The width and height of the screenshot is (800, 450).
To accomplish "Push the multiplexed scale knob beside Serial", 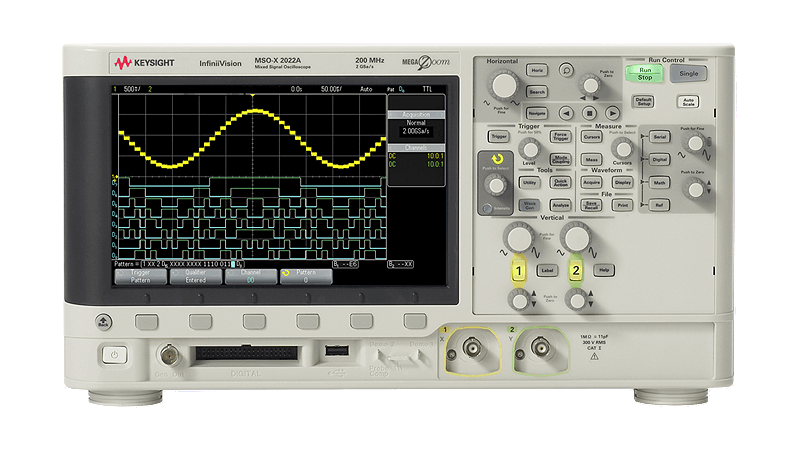I will point(695,144).
